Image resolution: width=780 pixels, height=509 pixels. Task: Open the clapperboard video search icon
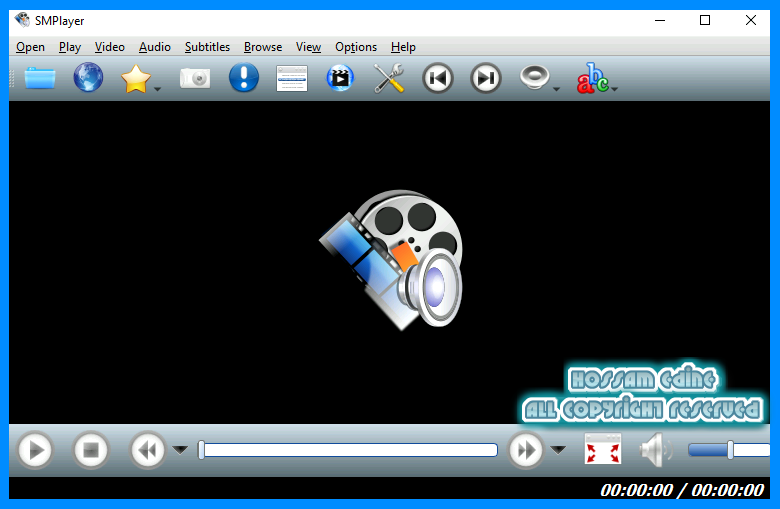click(340, 78)
